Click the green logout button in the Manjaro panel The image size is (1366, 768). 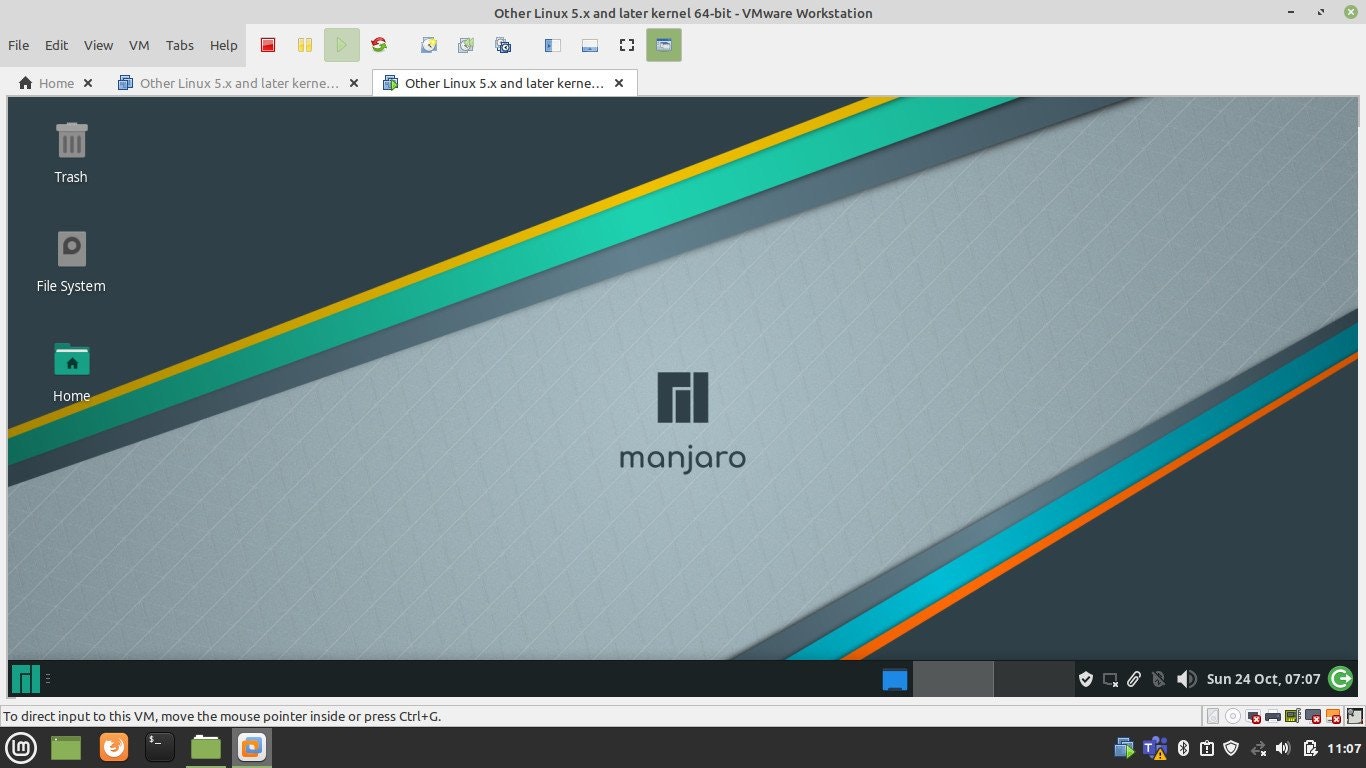coord(1341,679)
